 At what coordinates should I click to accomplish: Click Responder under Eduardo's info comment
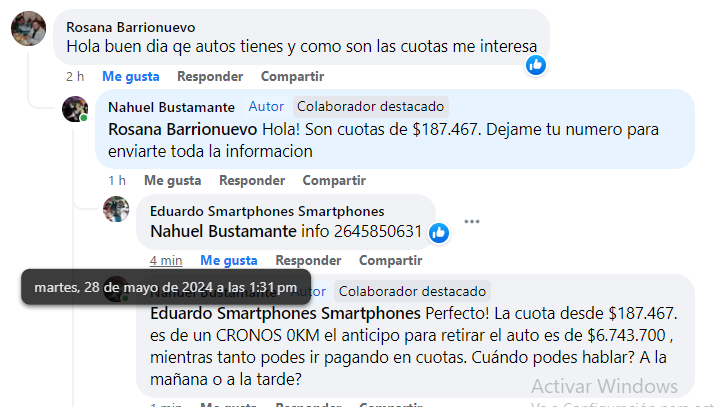pos(308,260)
